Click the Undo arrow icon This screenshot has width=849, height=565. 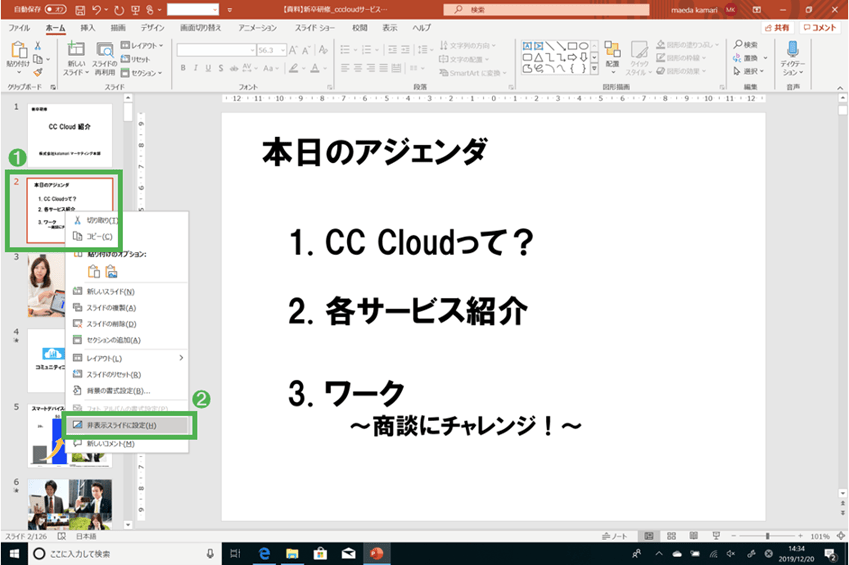click(96, 10)
